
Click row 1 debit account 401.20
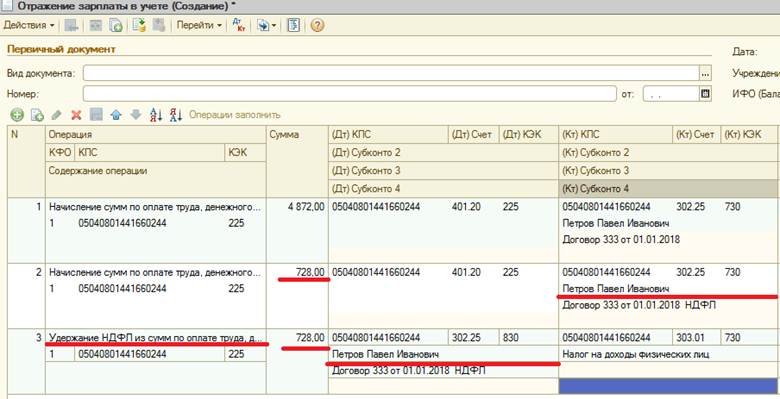473,206
